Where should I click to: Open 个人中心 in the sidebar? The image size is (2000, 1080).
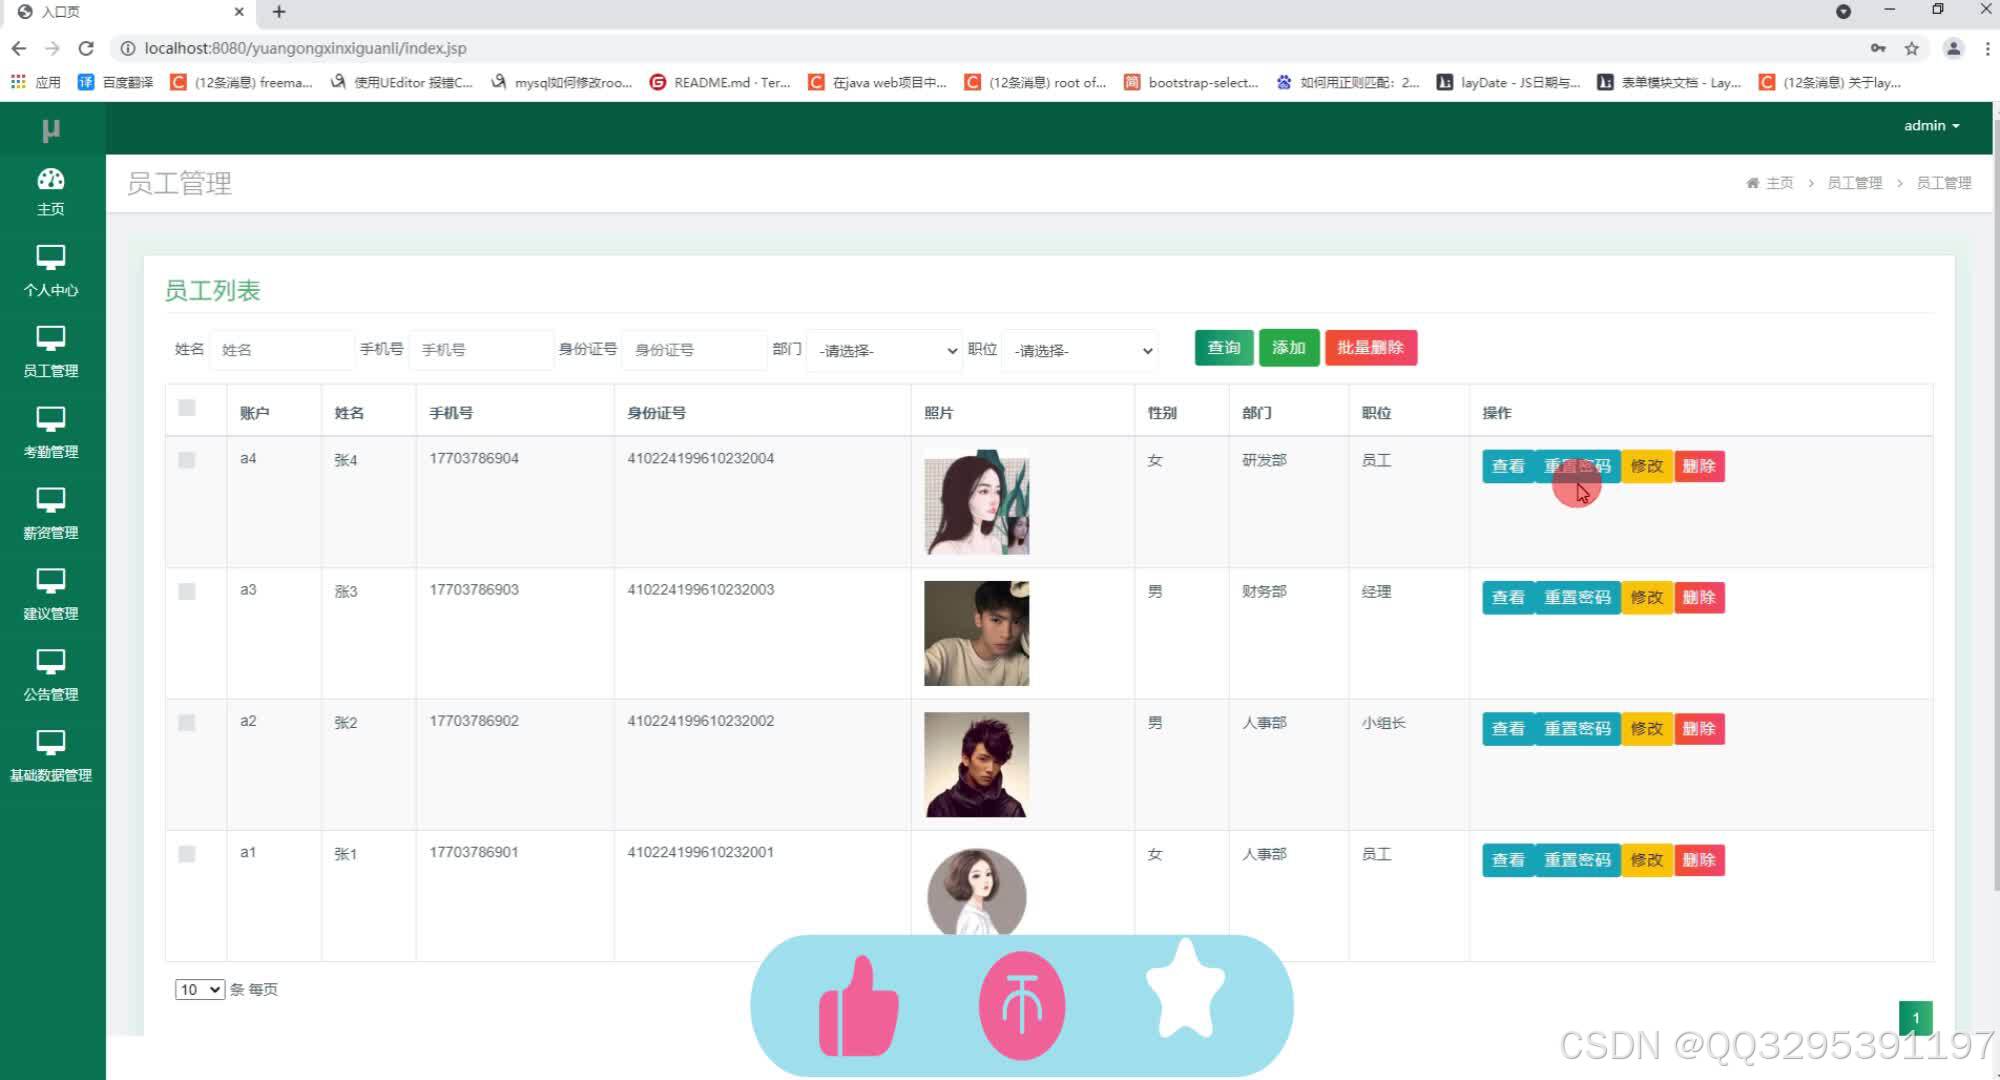(x=51, y=271)
